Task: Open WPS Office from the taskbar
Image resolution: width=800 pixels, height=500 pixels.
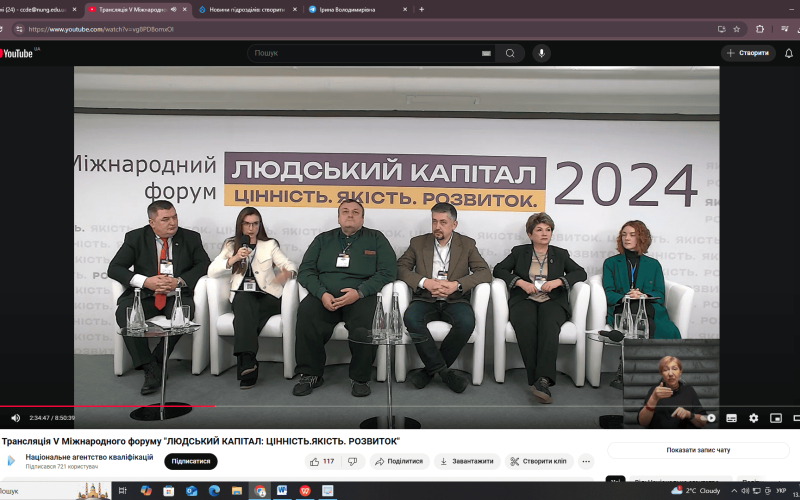Action: pos(305,491)
